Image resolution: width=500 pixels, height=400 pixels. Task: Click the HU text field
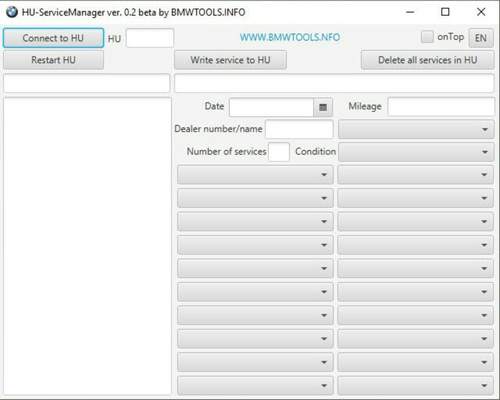pos(150,38)
